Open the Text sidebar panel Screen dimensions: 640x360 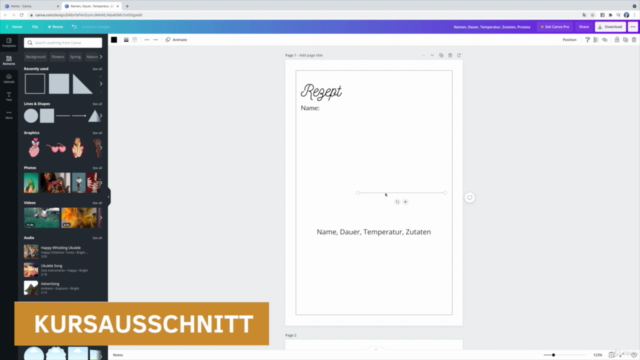click(x=9, y=96)
